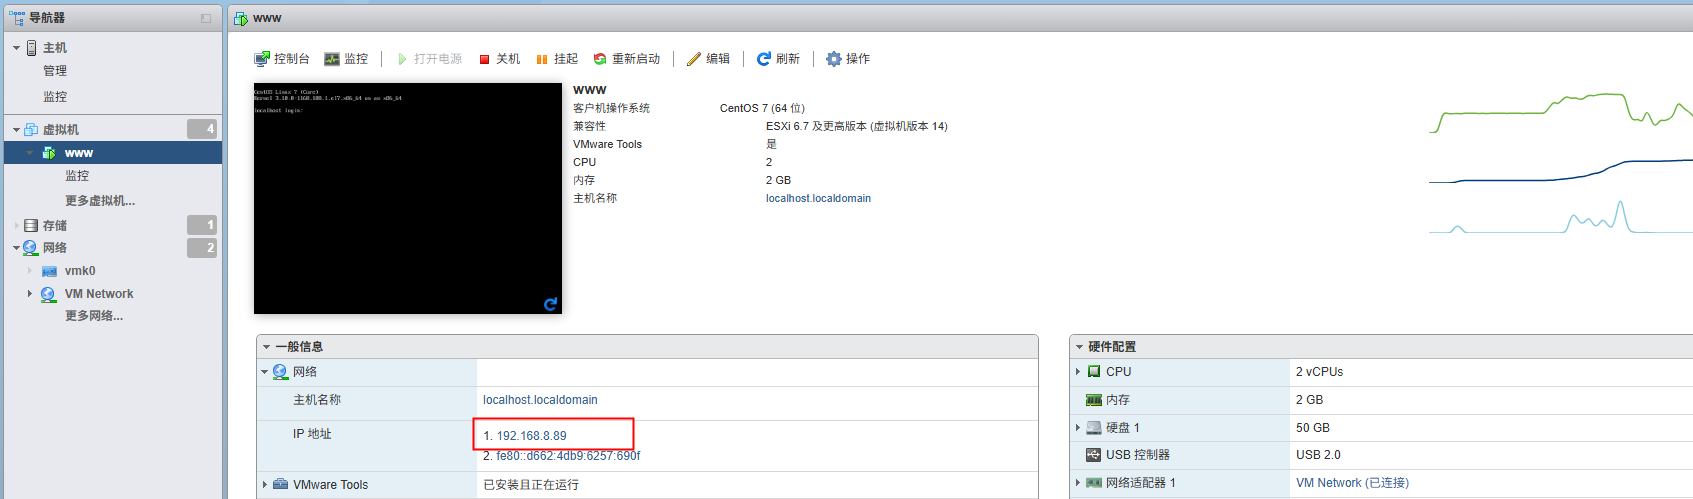Select 主机 in the navigator
This screenshot has width=1693, height=499.
pyautogui.click(x=55, y=48)
